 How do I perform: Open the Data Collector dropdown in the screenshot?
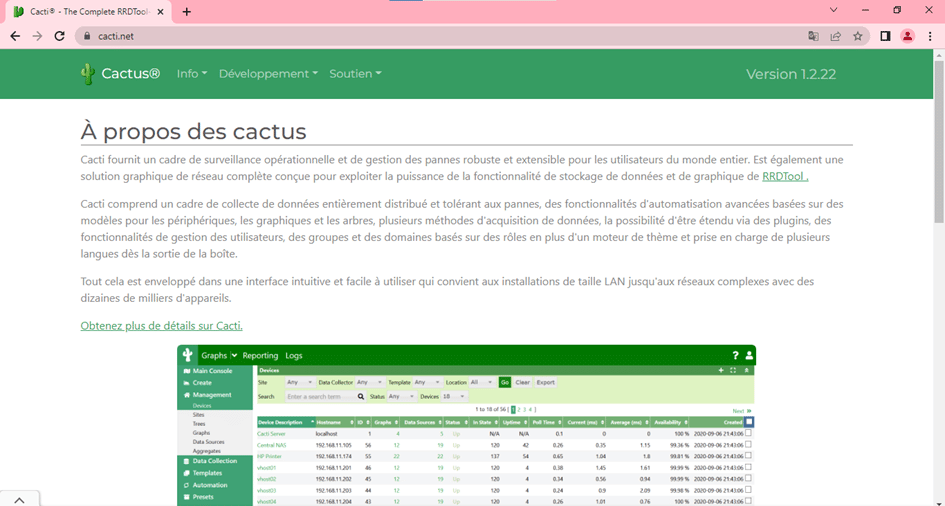click(x=369, y=382)
